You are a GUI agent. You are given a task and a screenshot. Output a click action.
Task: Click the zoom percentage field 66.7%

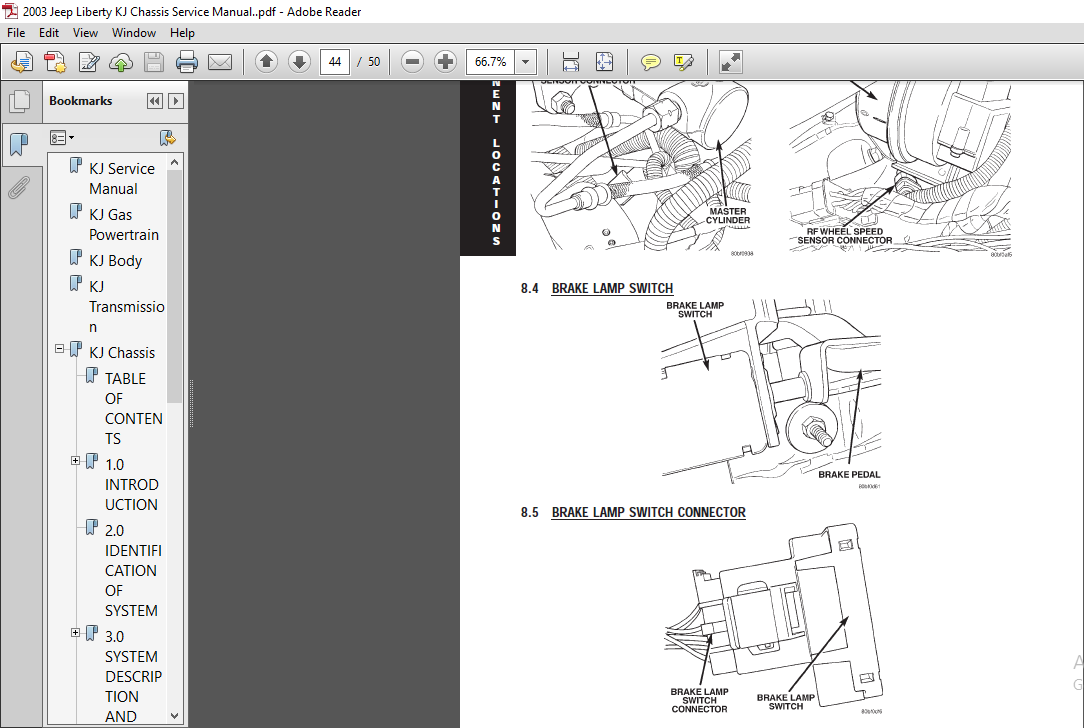pos(490,62)
